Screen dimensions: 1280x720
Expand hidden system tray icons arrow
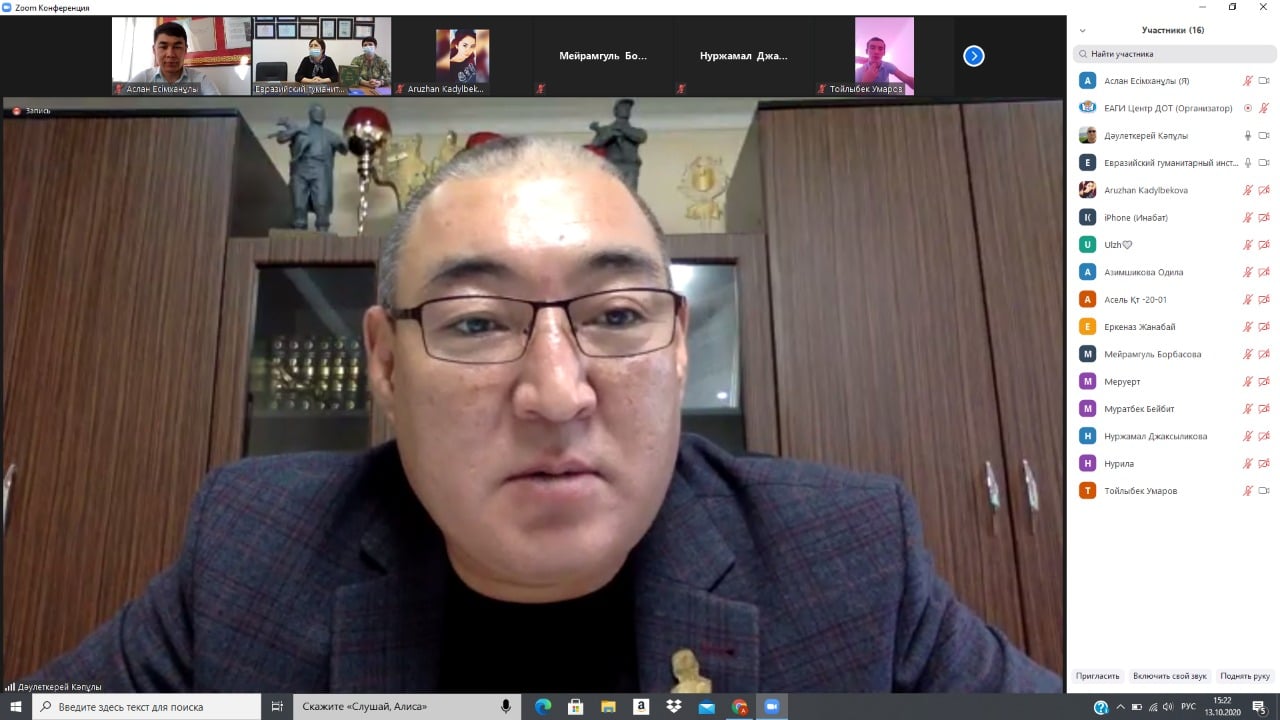pos(1120,707)
